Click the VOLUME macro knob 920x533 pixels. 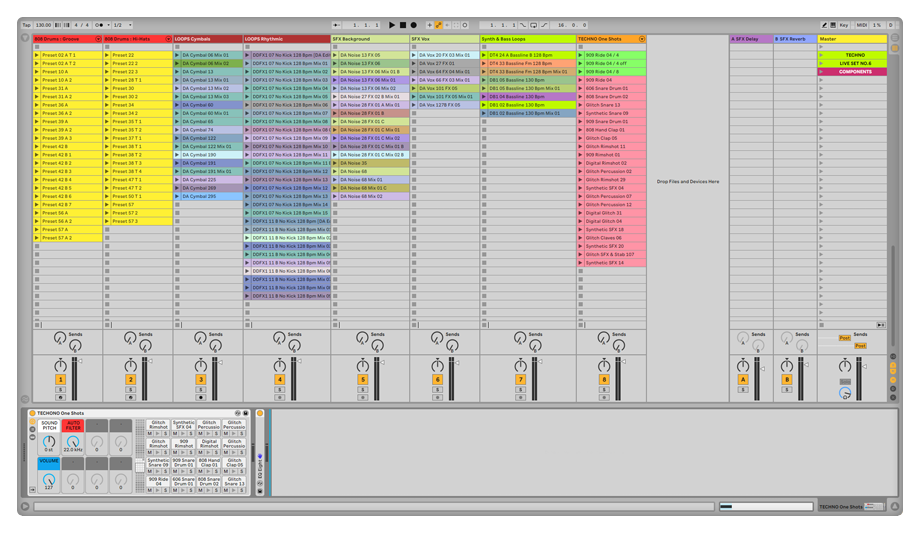pos(49,480)
